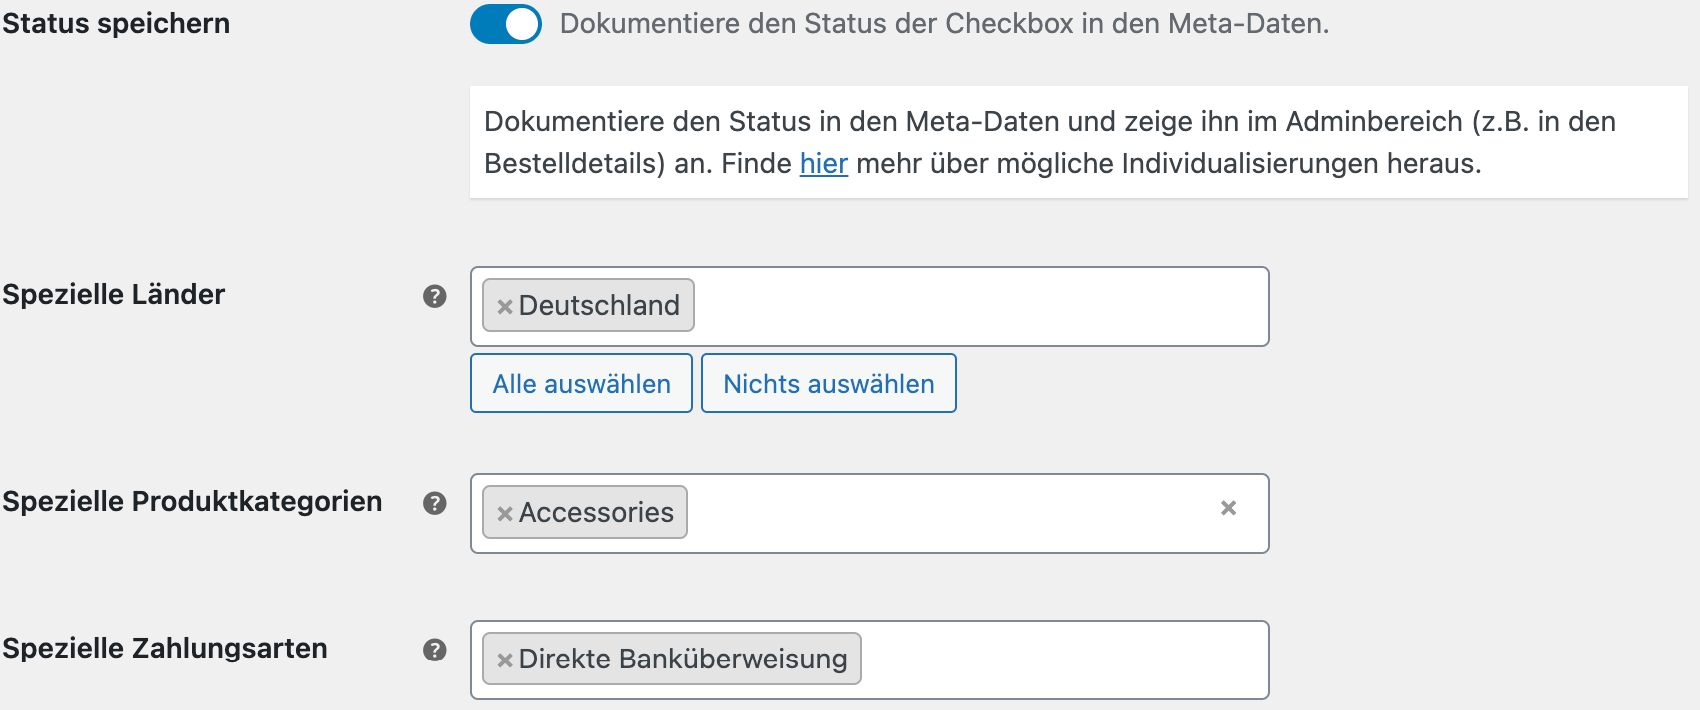Image resolution: width=1700 pixels, height=710 pixels.
Task: Open the 'hier' link
Action: pos(823,163)
